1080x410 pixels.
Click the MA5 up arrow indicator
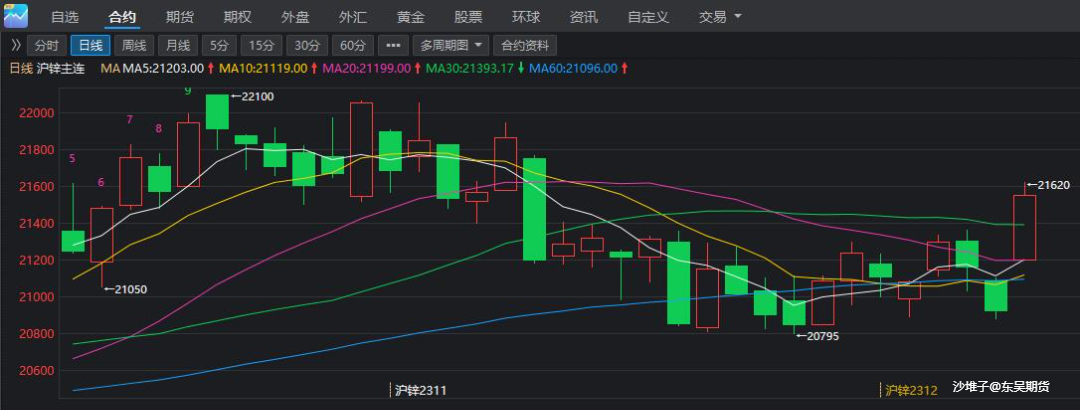click(210, 68)
